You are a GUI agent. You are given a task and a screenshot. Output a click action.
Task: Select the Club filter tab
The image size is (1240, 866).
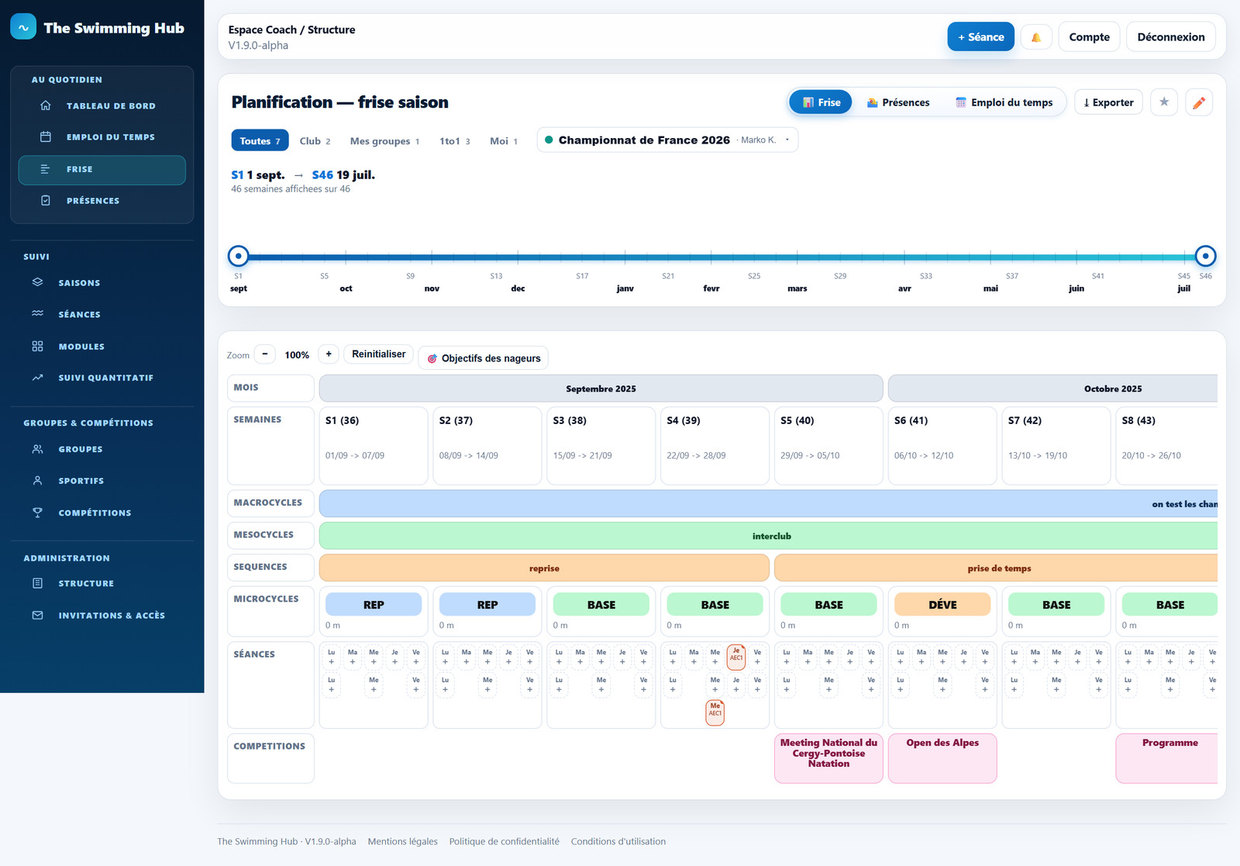point(315,141)
